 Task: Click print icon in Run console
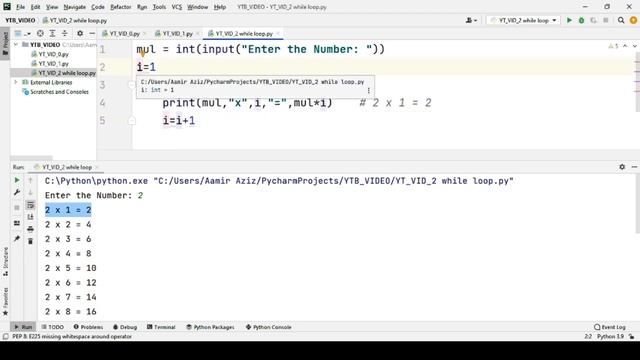(30, 229)
